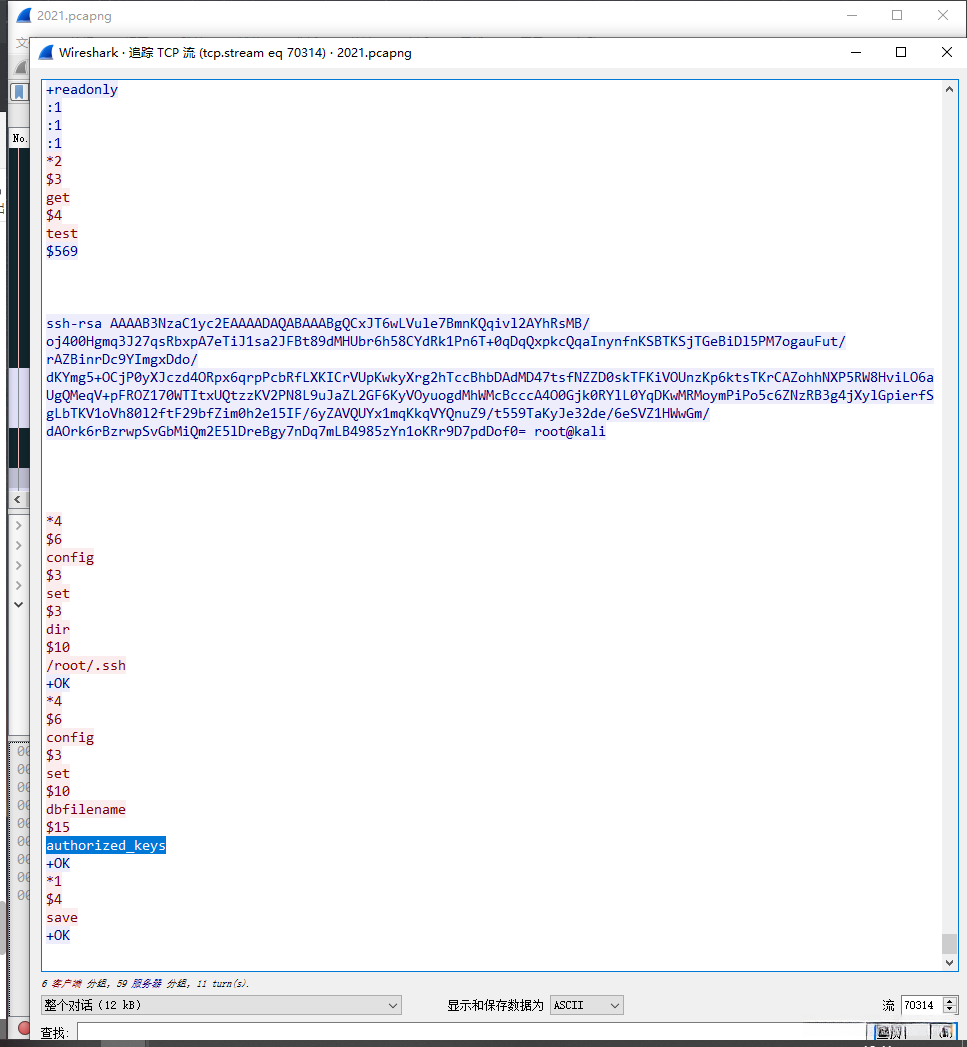Click the $569 length line
Viewport: 967px width, 1047px height.
[x=61, y=251]
